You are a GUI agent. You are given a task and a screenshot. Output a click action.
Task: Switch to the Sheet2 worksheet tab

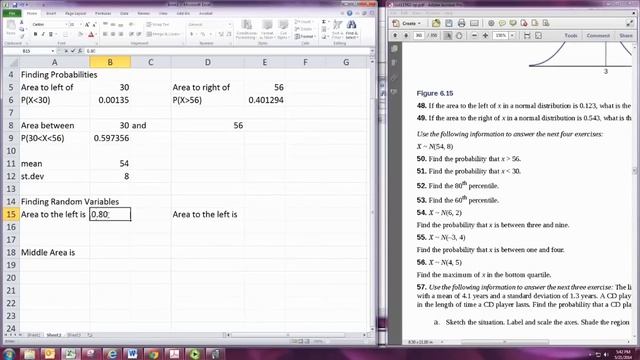click(53, 335)
